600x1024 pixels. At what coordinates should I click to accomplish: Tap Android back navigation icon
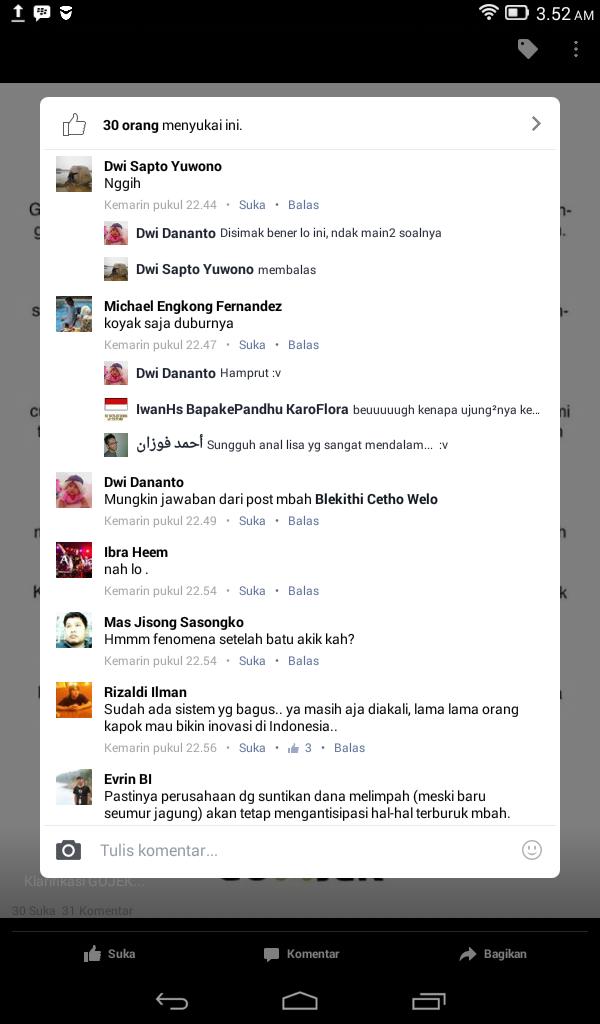point(172,1000)
